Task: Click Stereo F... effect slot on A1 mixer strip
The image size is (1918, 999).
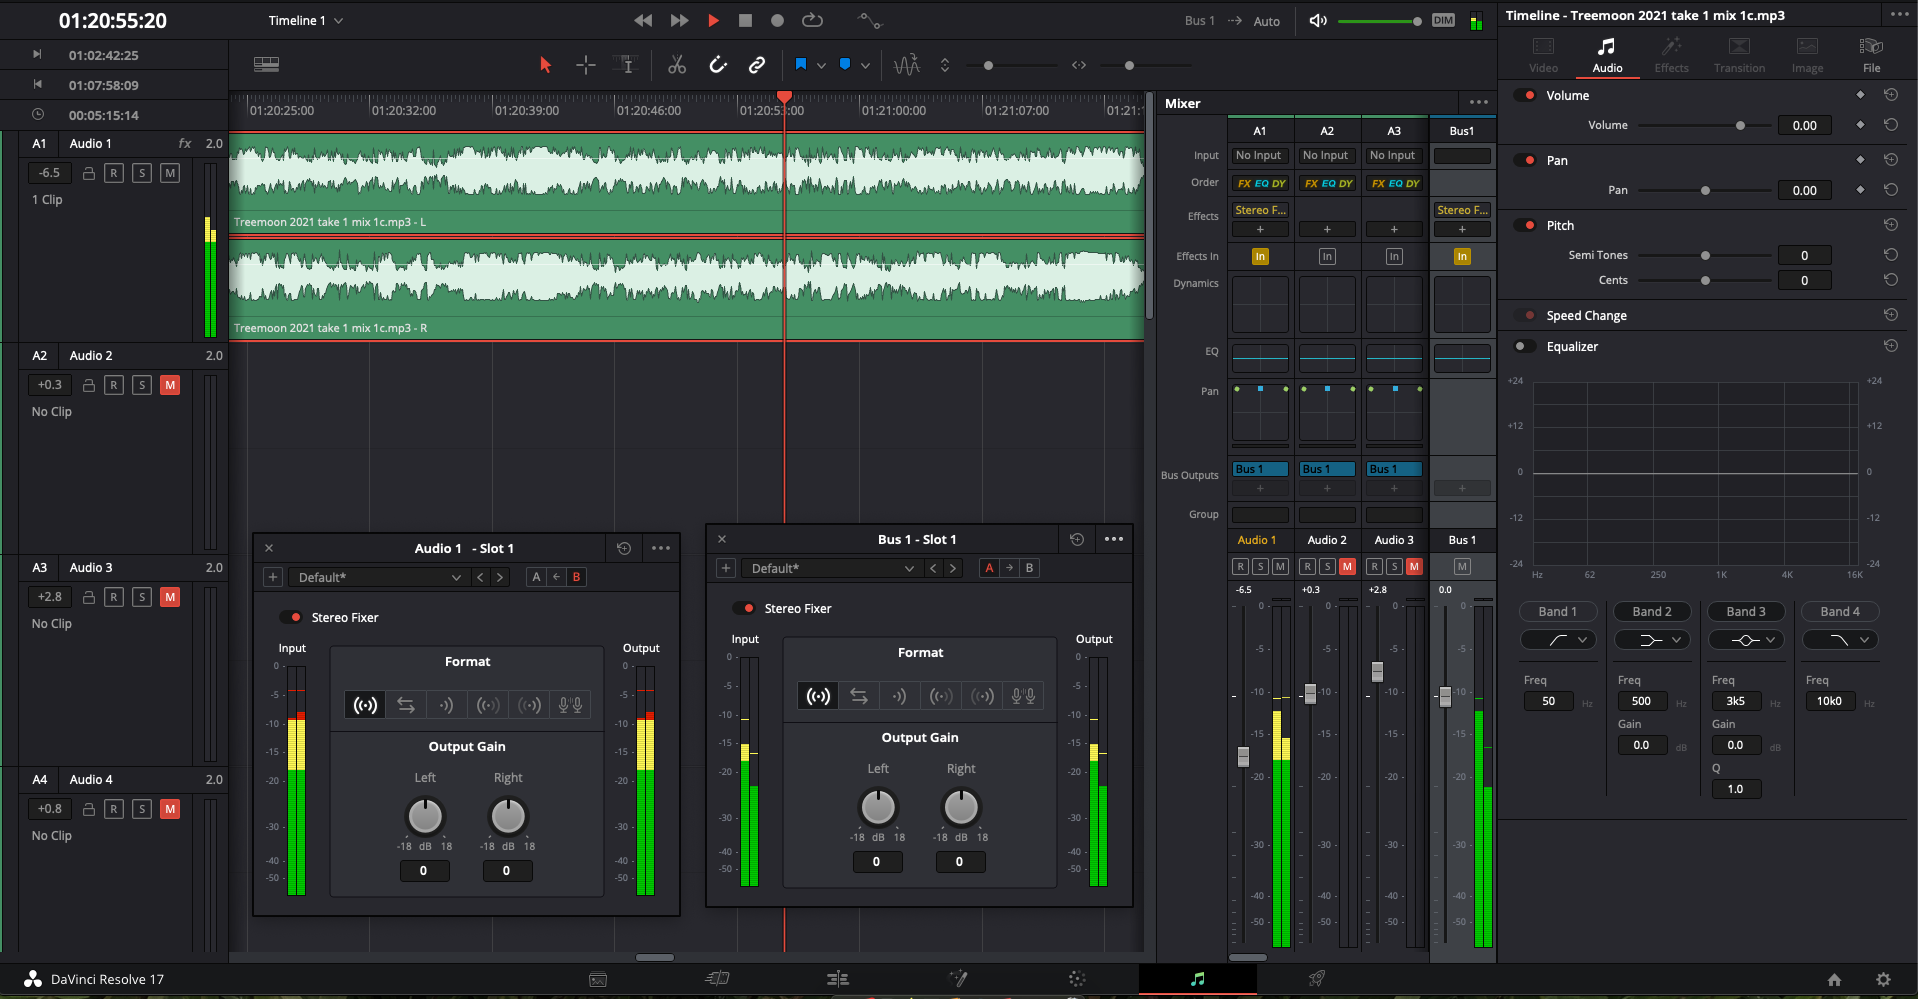Action: pyautogui.click(x=1260, y=210)
